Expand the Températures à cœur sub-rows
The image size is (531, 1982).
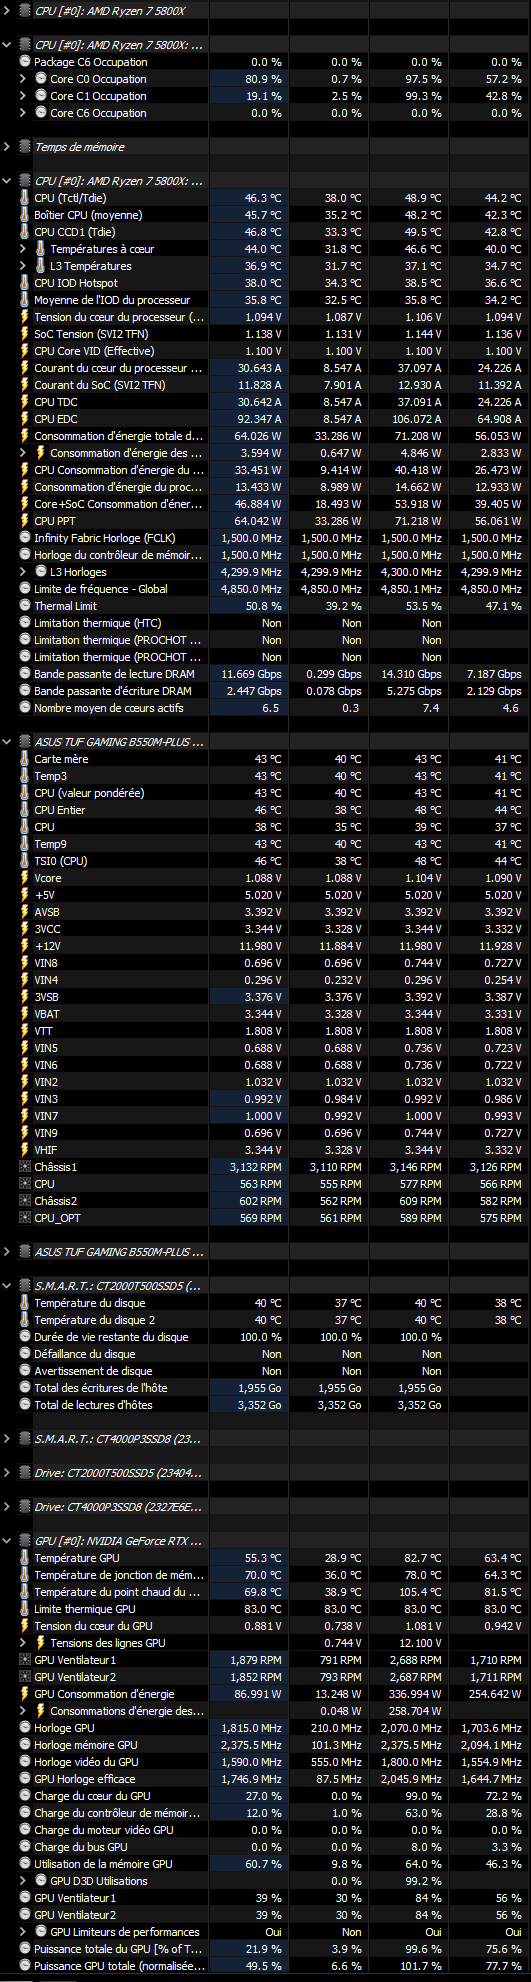coord(24,249)
